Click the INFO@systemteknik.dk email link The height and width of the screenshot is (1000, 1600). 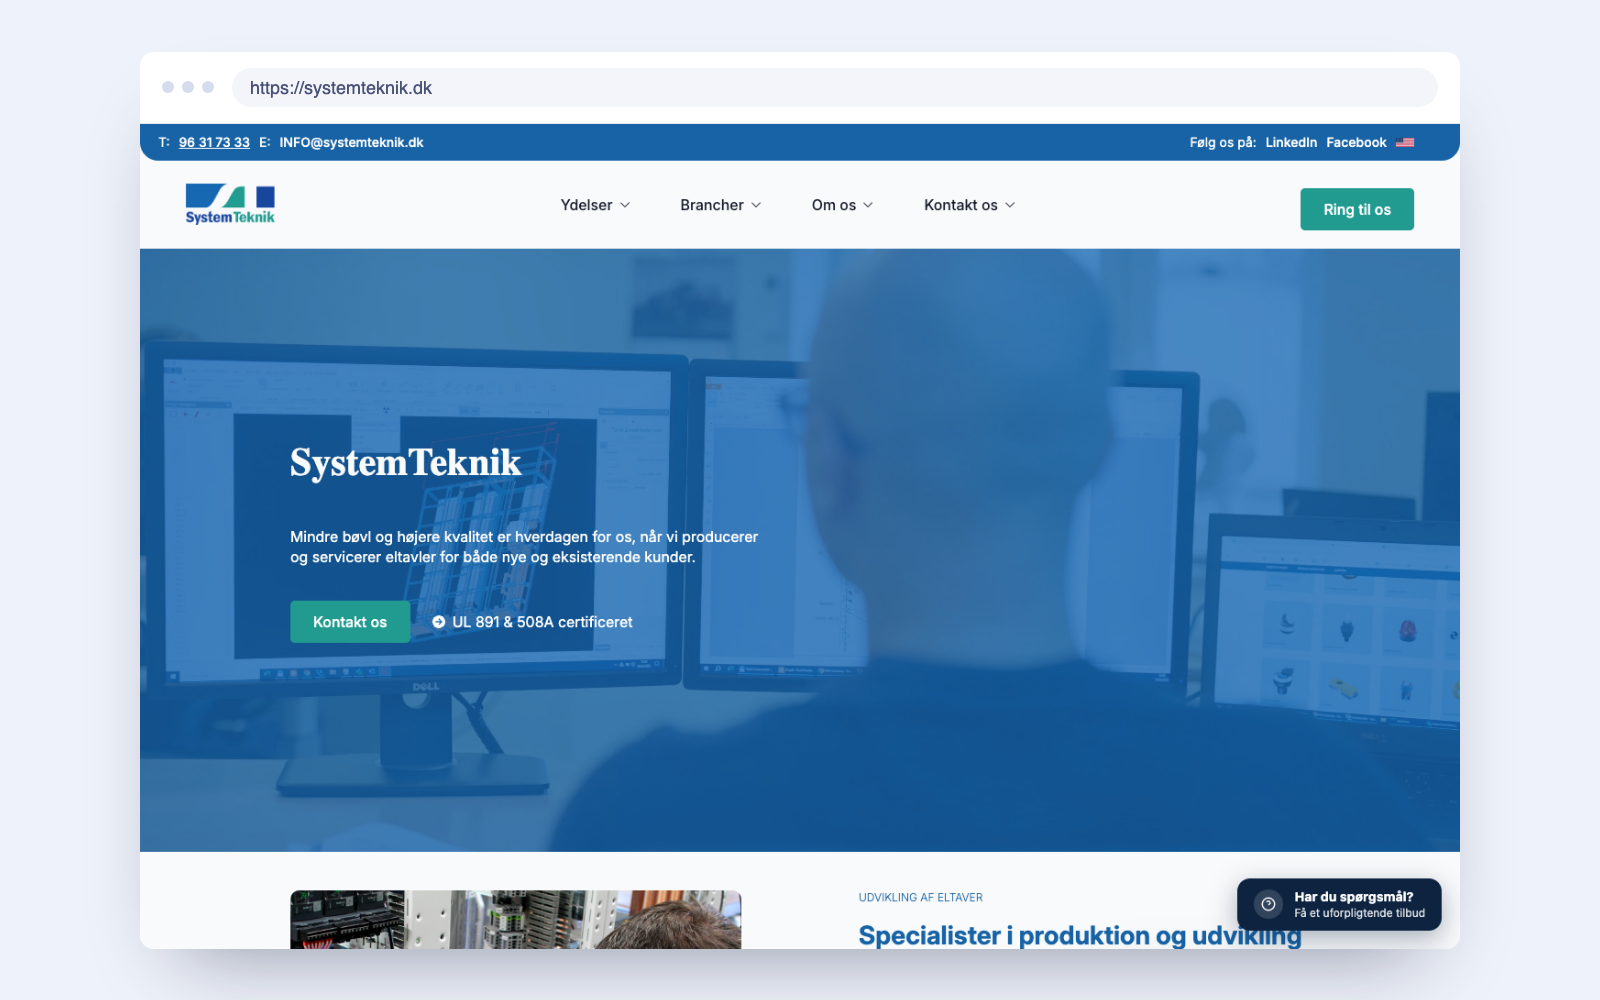[351, 143]
